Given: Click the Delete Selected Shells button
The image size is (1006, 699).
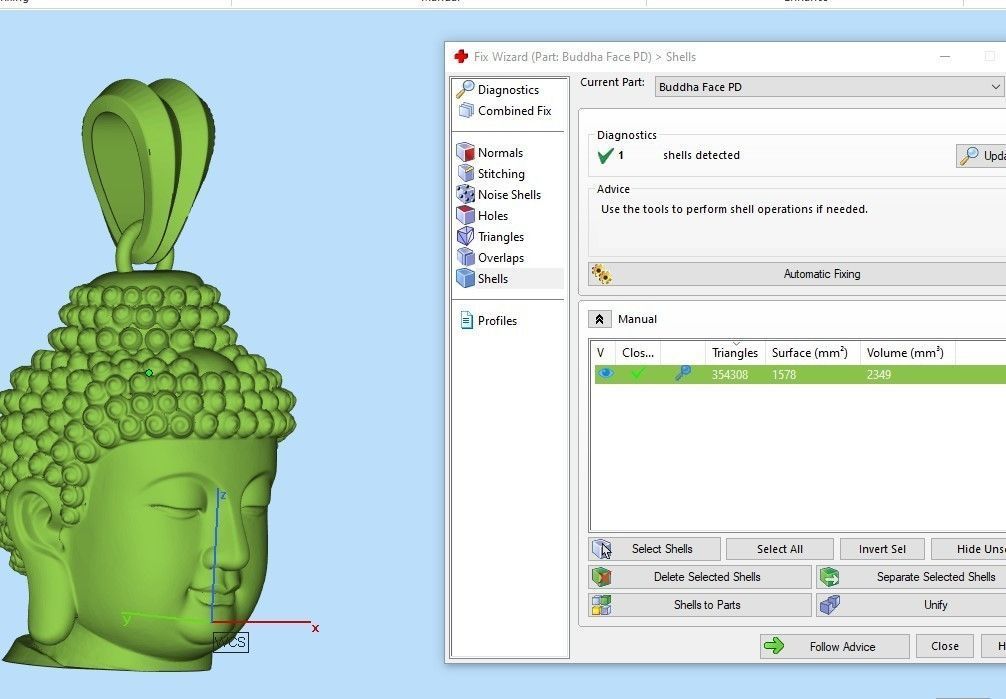Looking at the screenshot, I should (x=700, y=577).
